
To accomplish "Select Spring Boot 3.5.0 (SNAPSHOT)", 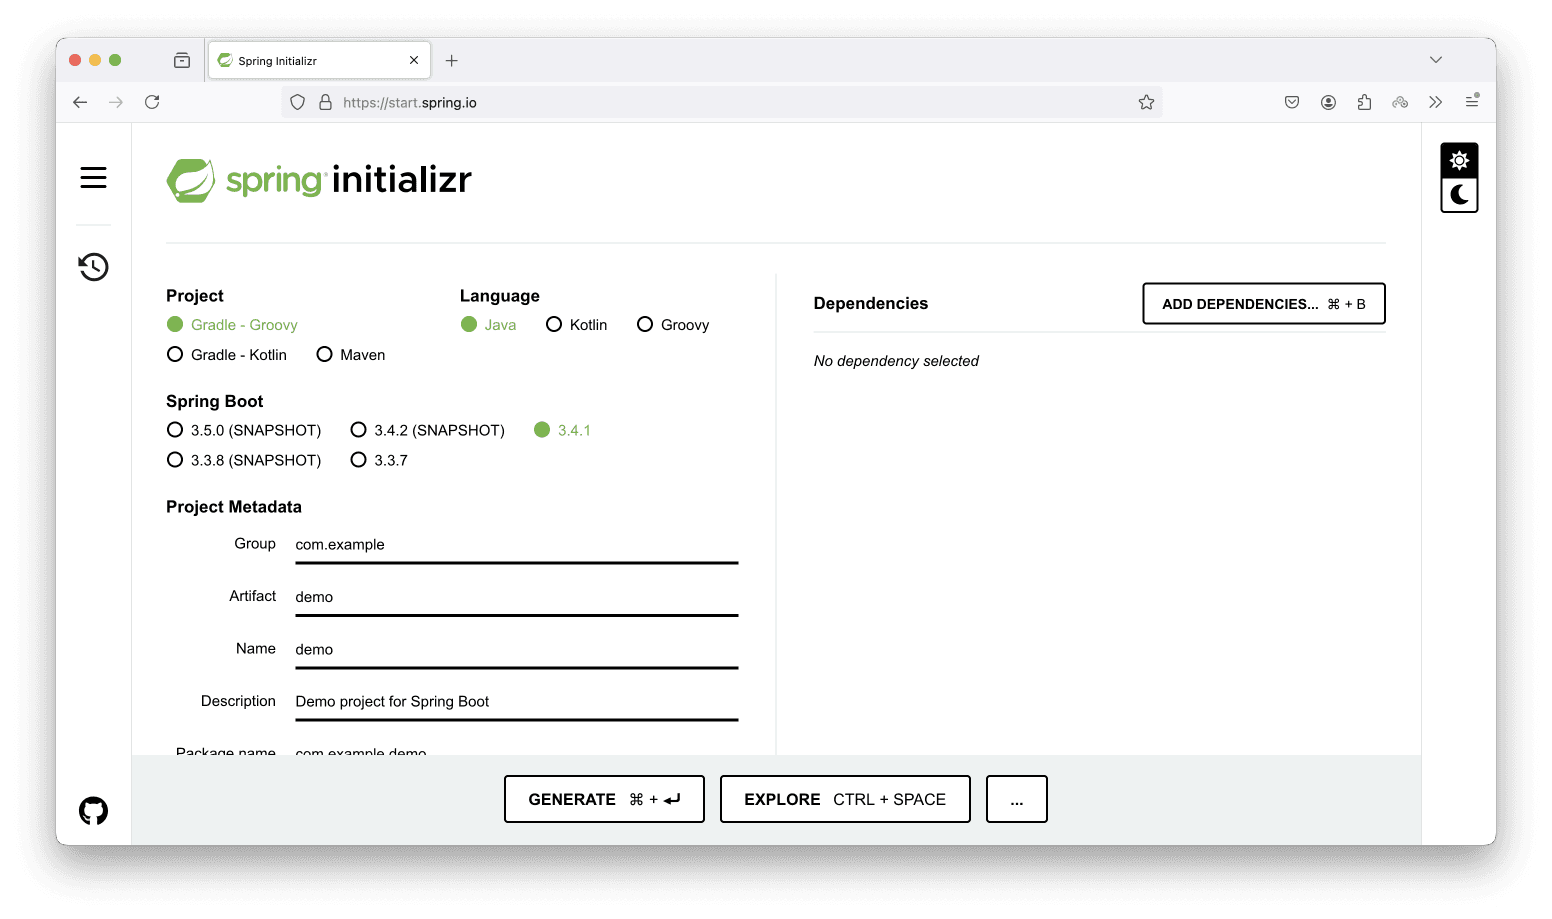I will 244,430.
